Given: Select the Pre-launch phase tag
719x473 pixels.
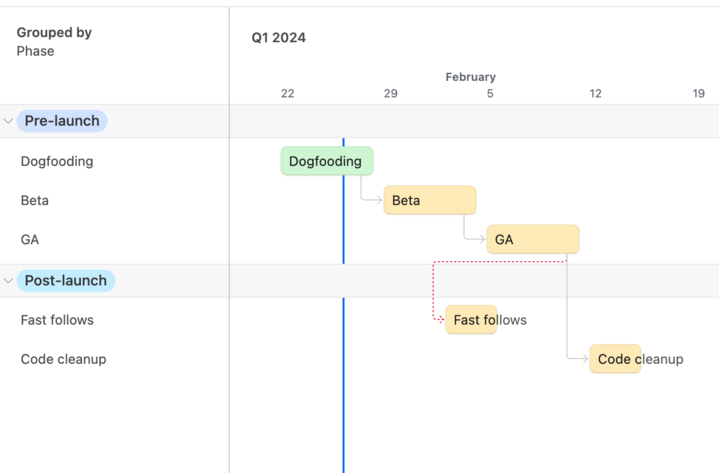Looking at the screenshot, I should point(62,121).
